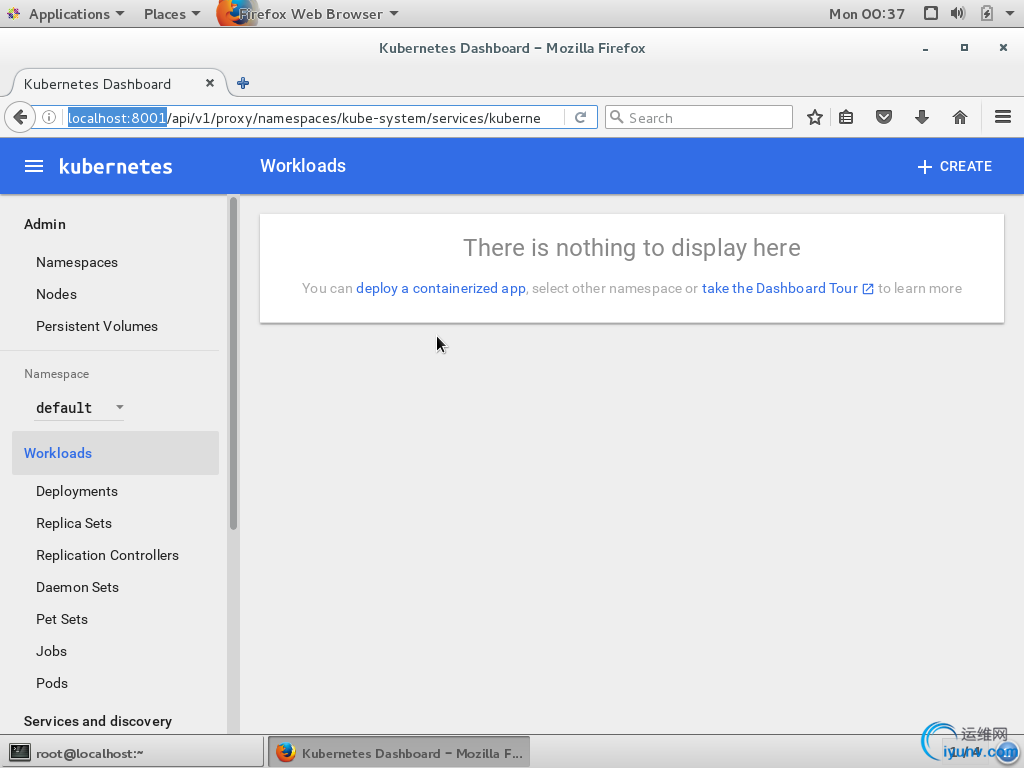Close the Kubernetes Dashboard tab
This screenshot has width=1024, height=768.
[210, 84]
